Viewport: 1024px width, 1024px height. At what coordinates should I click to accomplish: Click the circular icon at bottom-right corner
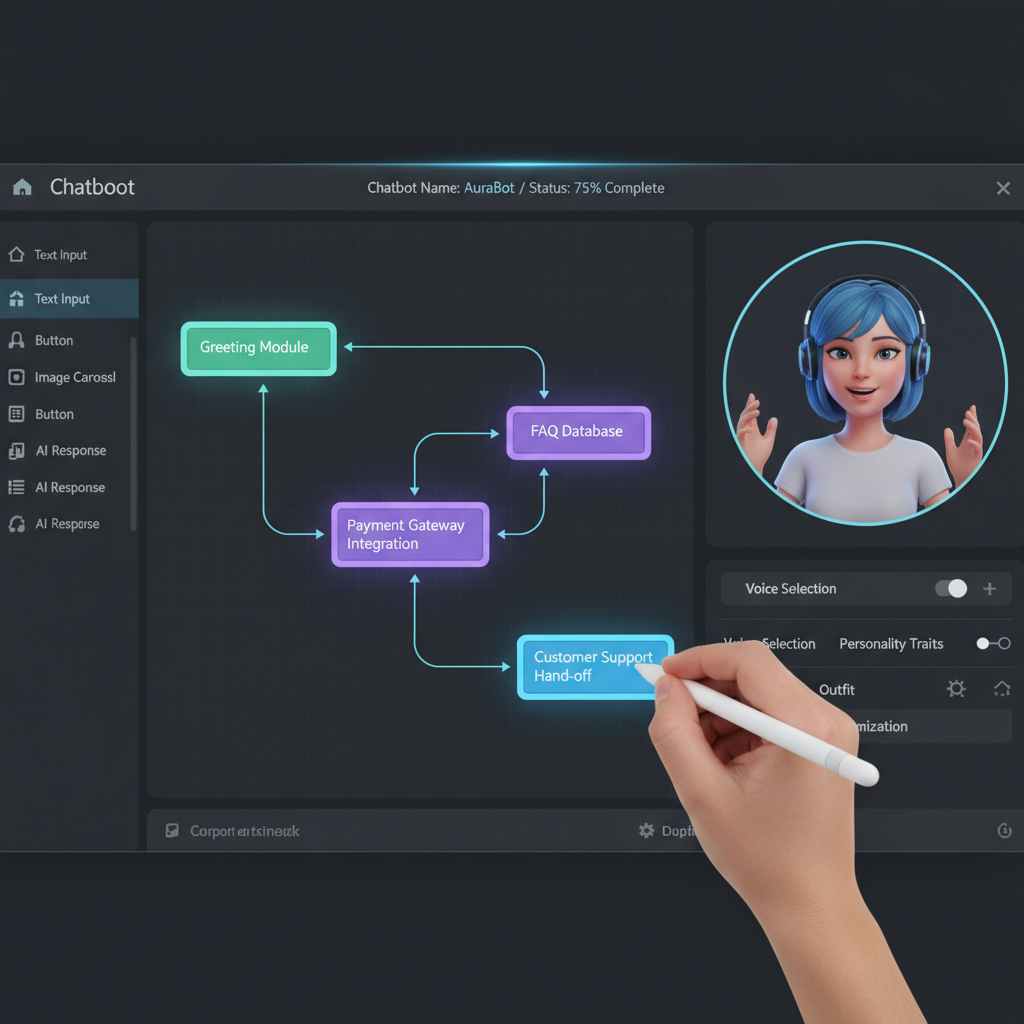click(1004, 831)
